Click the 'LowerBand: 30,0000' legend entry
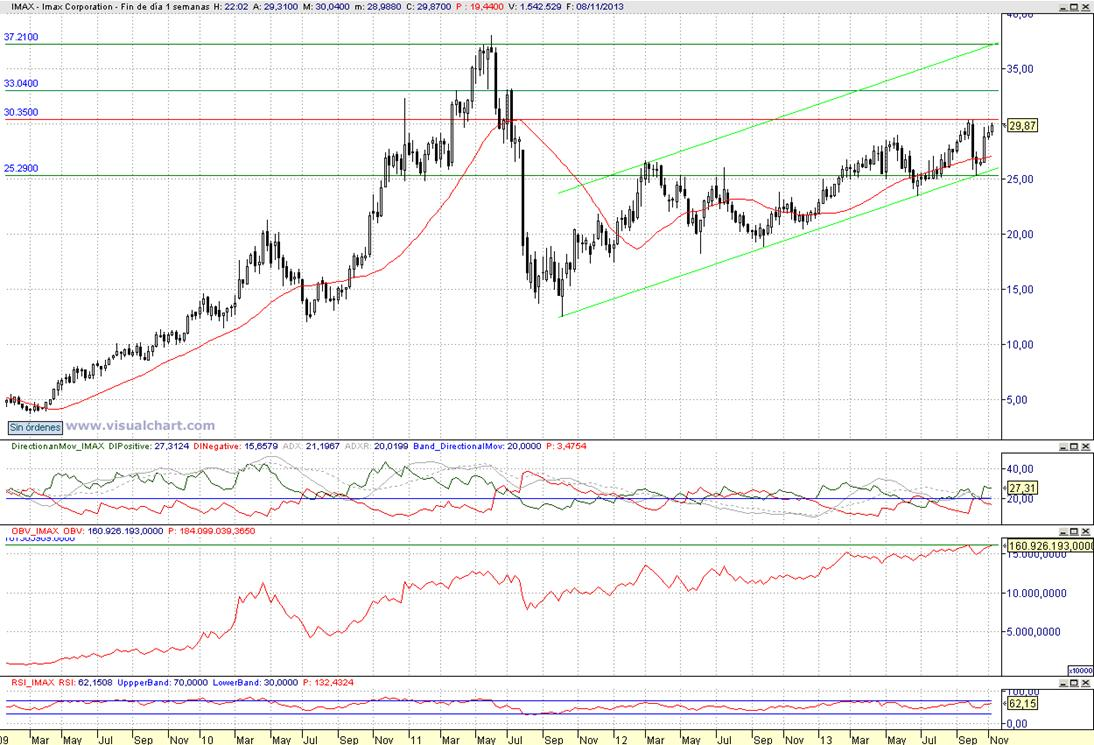1094x745 pixels. pyautogui.click(x=255, y=682)
